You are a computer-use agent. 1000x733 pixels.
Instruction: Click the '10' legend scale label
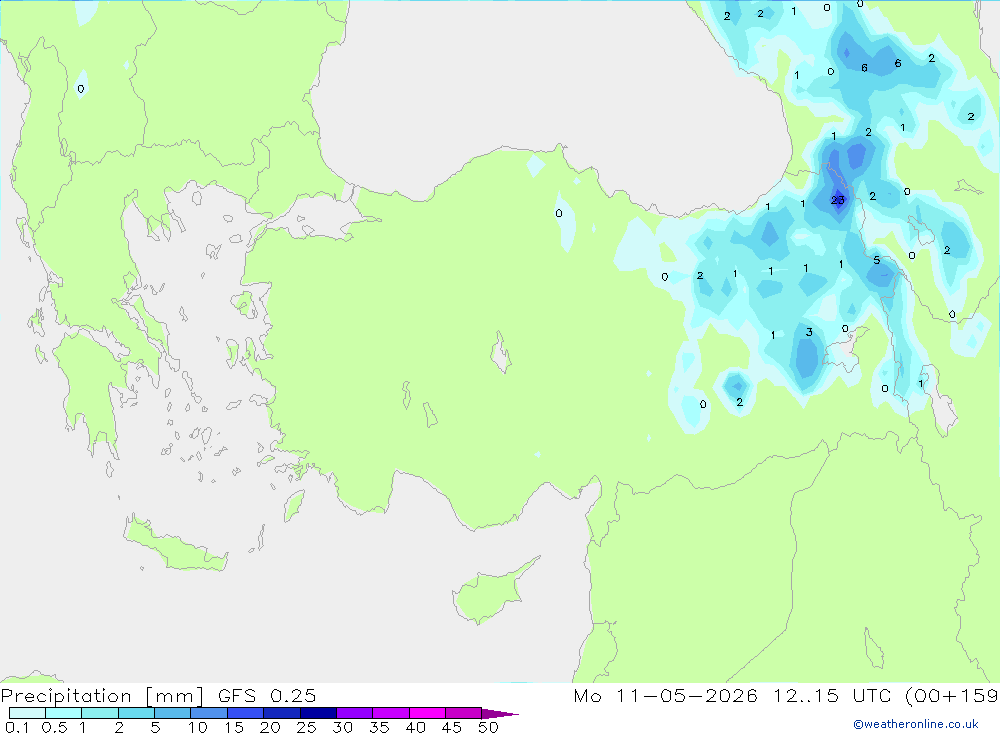tap(198, 727)
